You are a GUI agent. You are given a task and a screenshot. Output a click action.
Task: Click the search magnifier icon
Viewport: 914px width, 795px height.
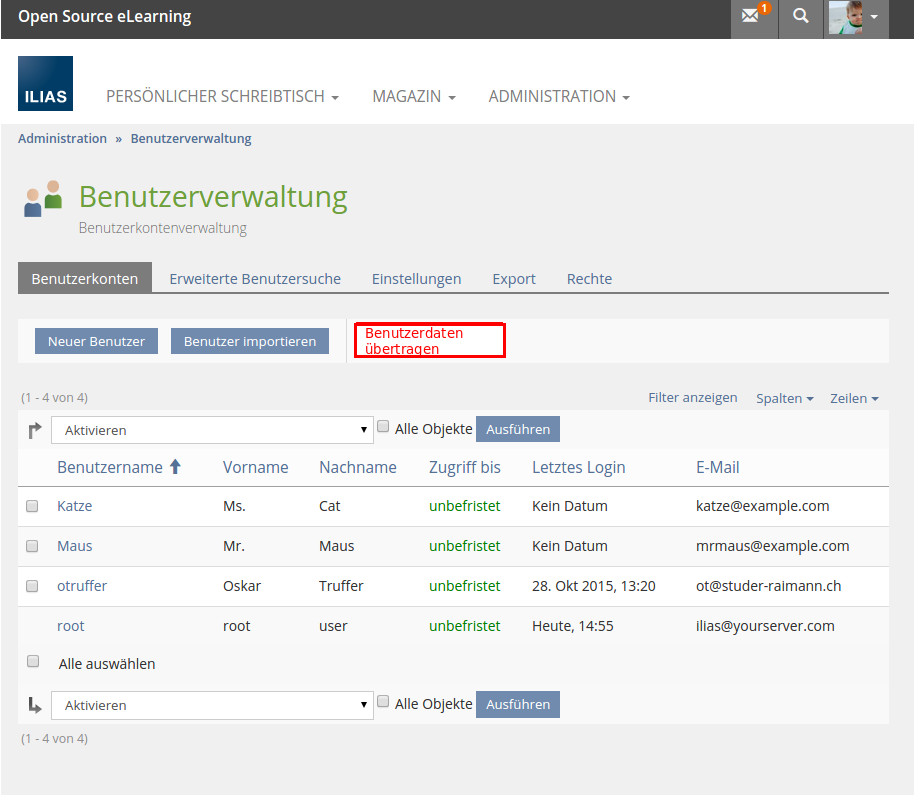[800, 18]
